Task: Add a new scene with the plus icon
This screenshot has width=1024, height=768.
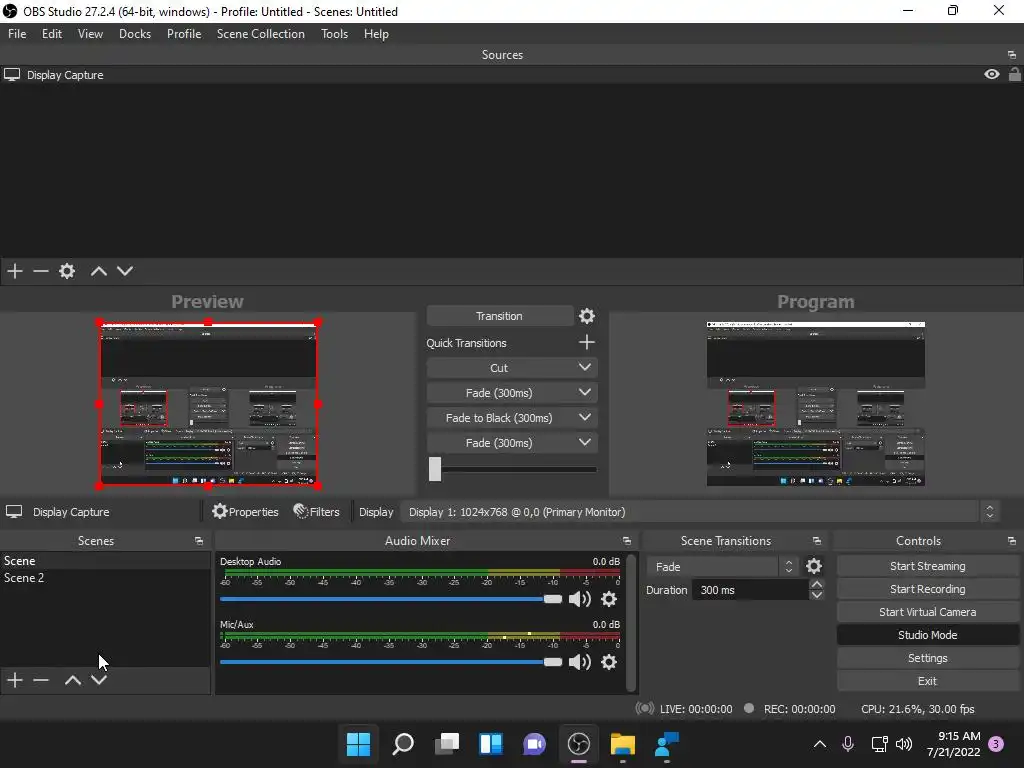Action: pyautogui.click(x=15, y=680)
